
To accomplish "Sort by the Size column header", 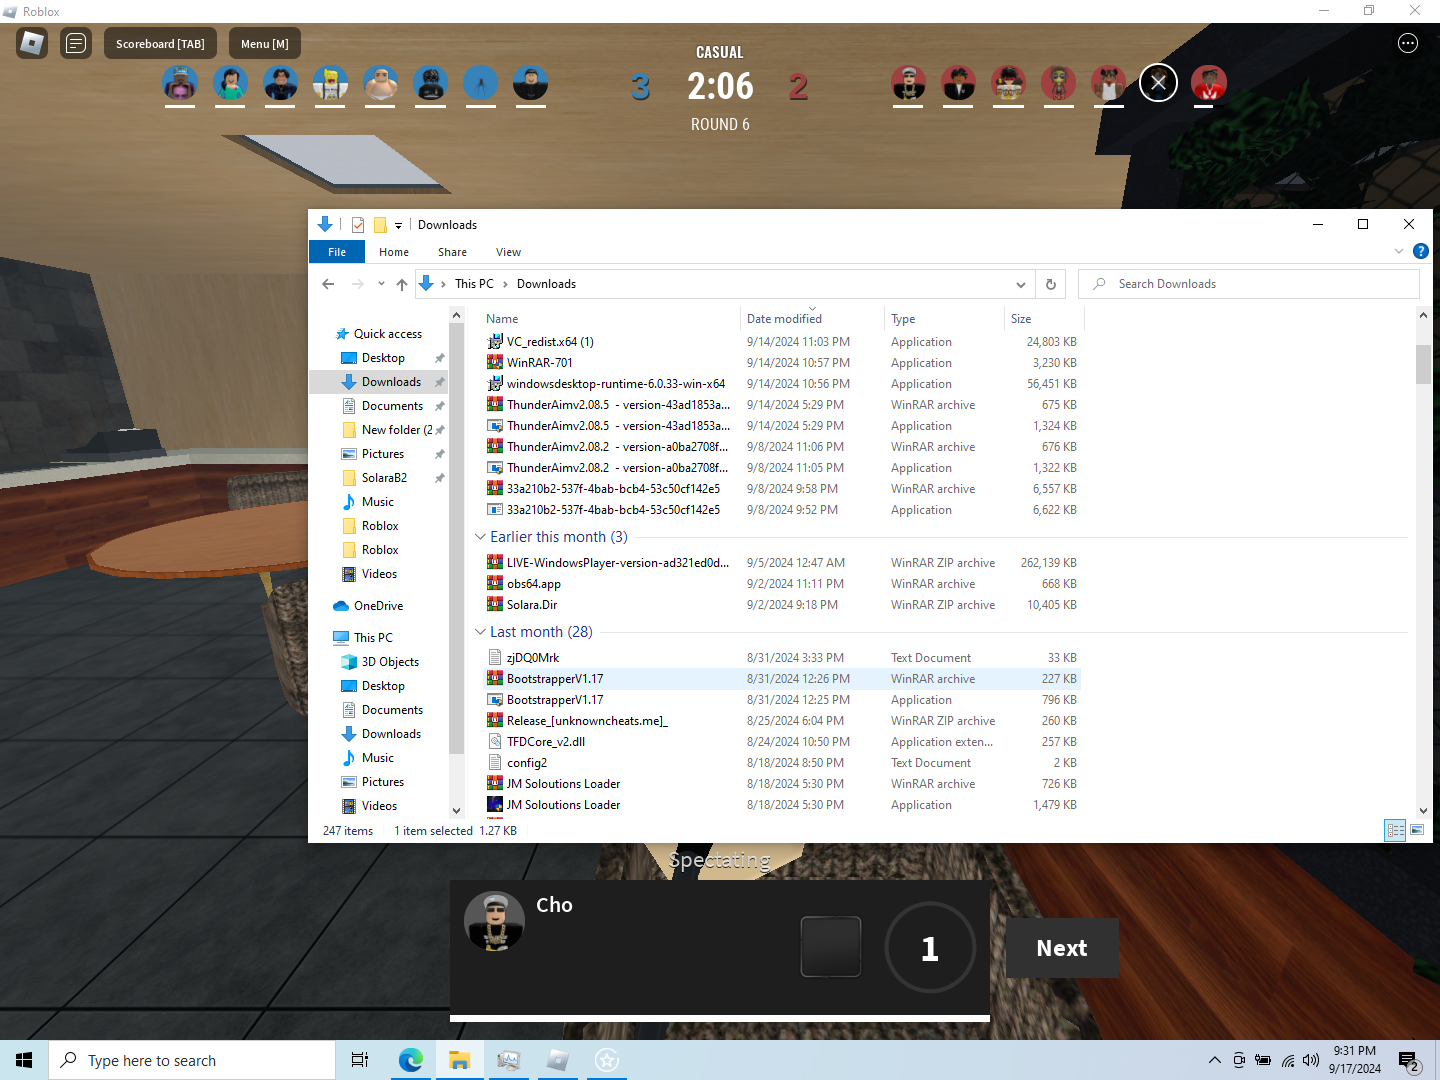I will 1044,319.
